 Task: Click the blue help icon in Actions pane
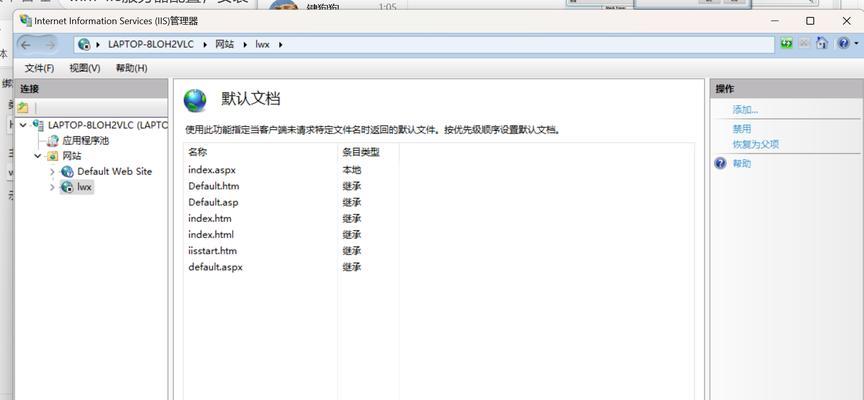(720, 164)
